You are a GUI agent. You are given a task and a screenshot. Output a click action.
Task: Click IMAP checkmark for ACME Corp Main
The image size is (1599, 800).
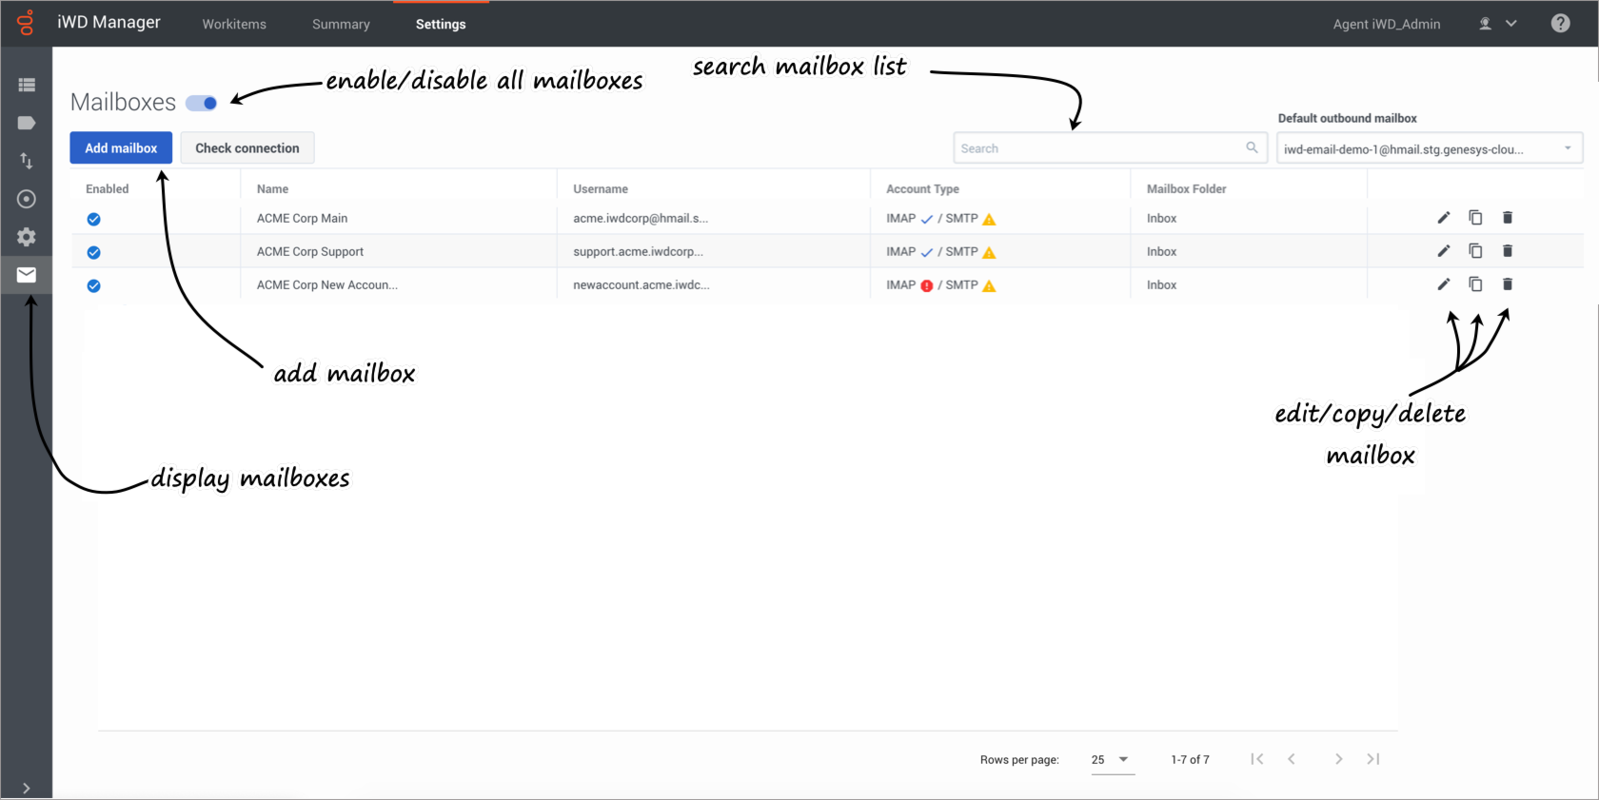pos(927,219)
